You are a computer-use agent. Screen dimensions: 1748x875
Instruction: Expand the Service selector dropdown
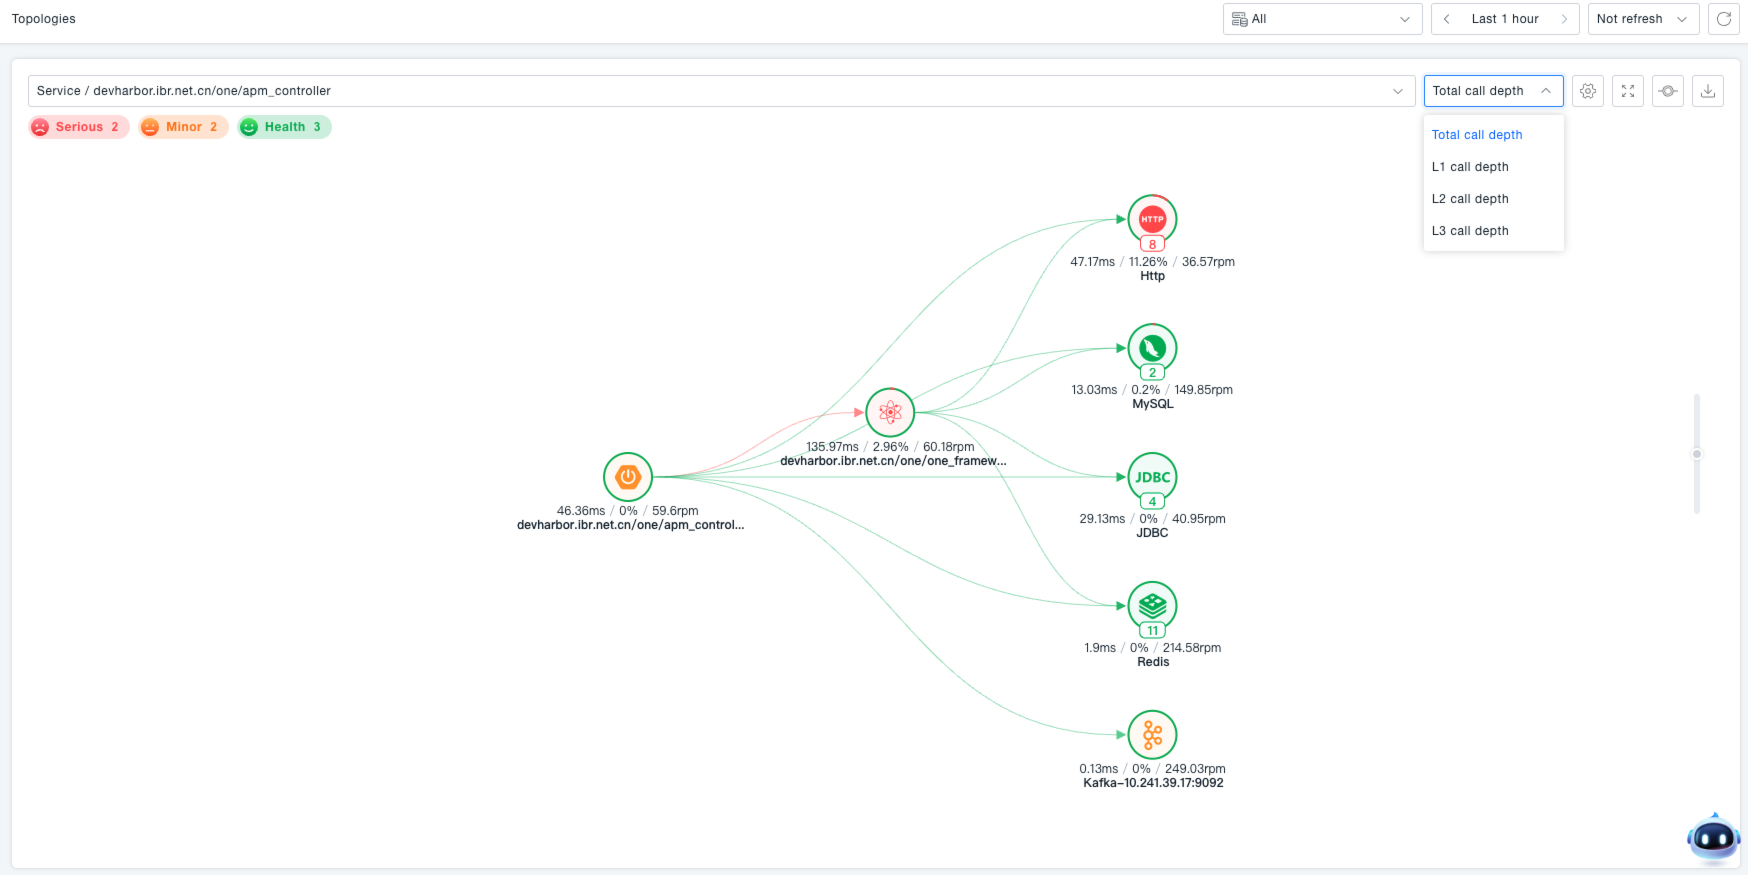pyautogui.click(x=721, y=91)
